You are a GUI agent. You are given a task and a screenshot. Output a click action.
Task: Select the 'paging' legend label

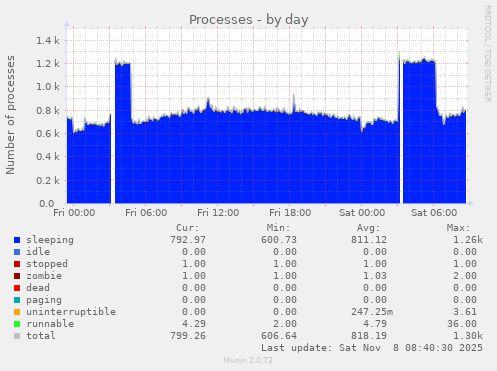point(44,300)
